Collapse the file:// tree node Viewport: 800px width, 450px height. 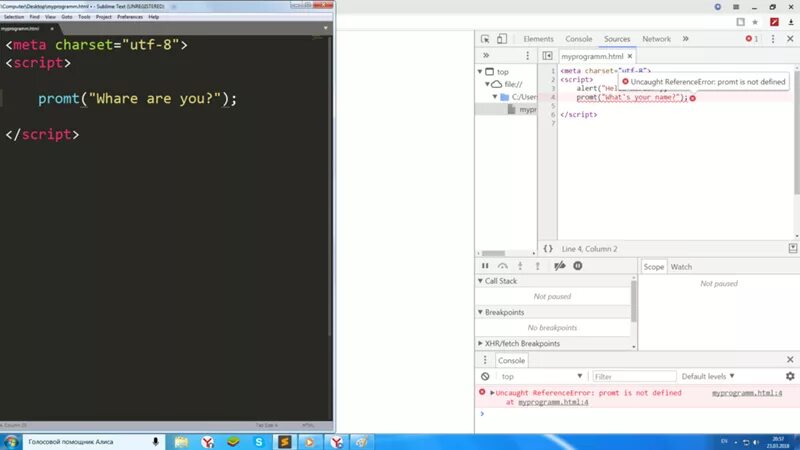coord(487,84)
